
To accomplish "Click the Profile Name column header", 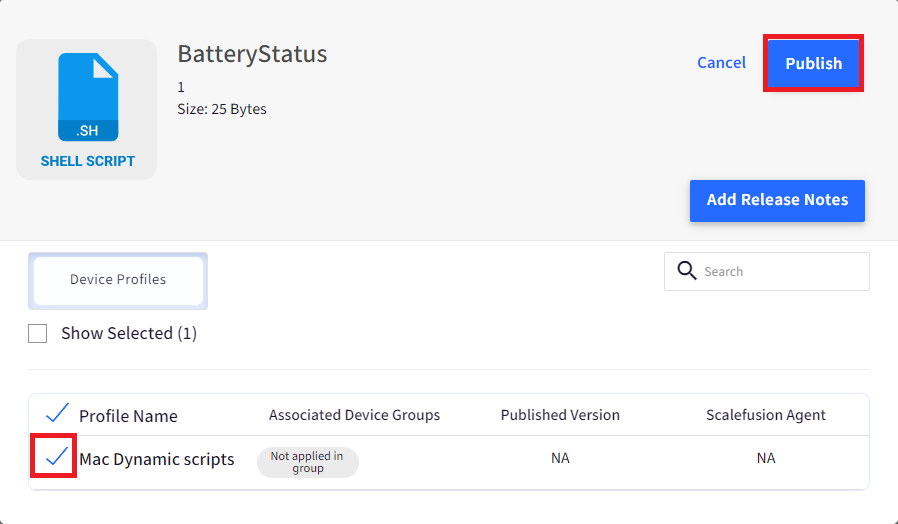I will pyautogui.click(x=128, y=416).
